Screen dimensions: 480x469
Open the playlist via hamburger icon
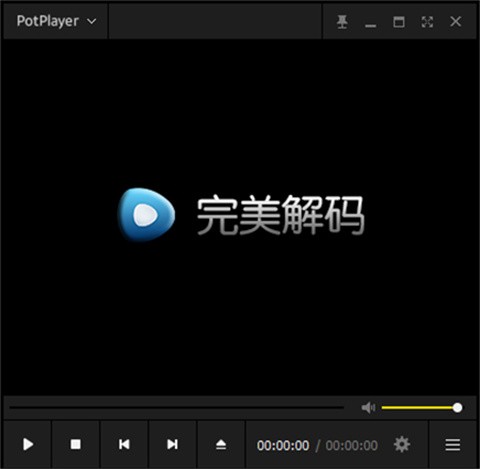pos(453,445)
